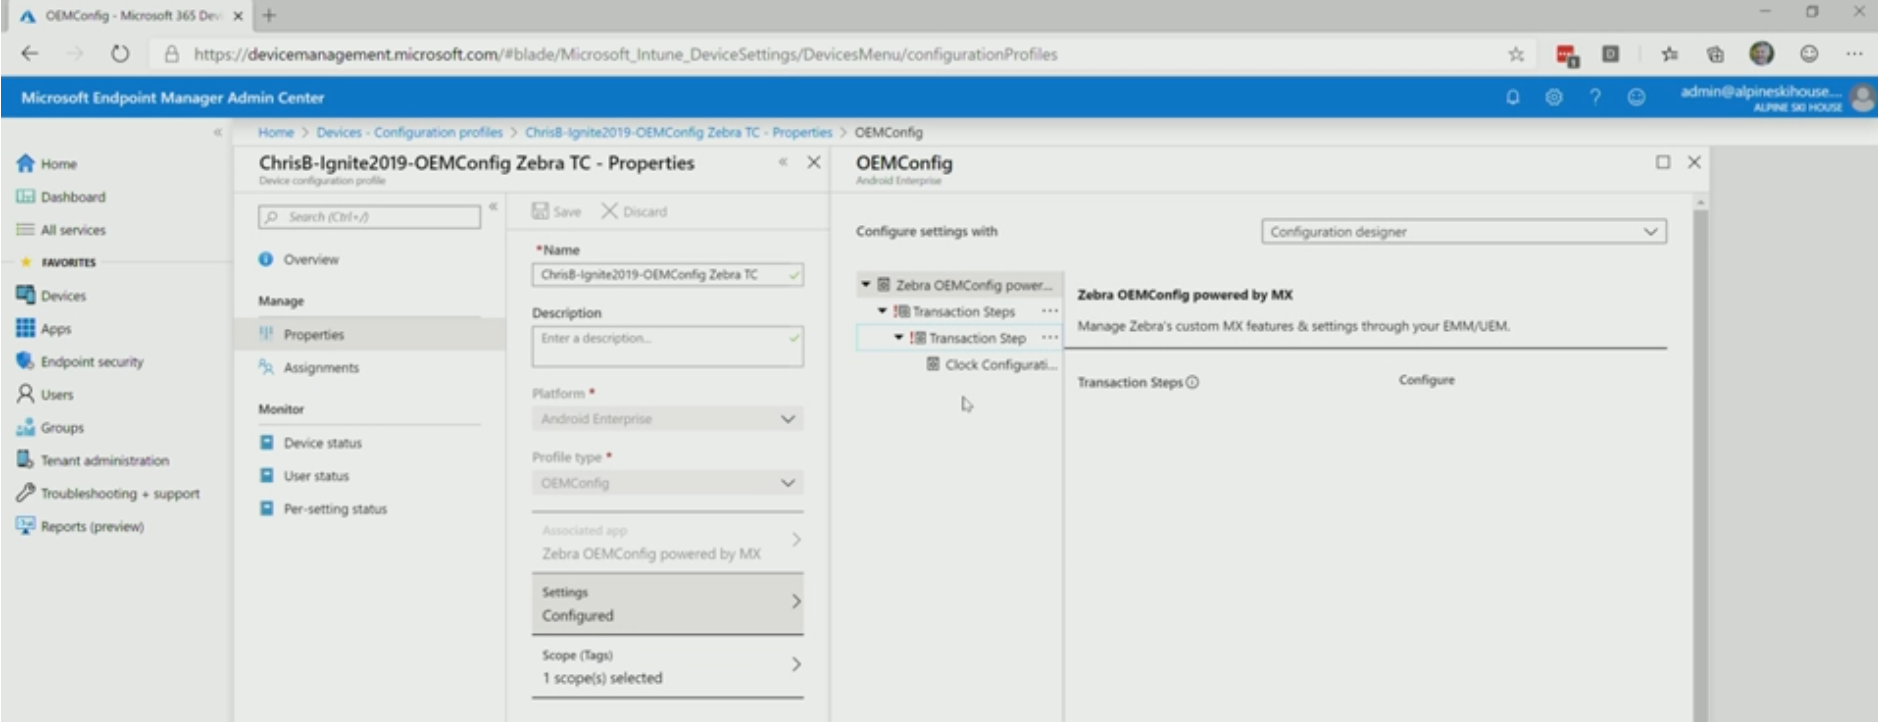The width and height of the screenshot is (1878, 722).
Task: Show Transaction Steps info tooltip icon
Action: tap(1192, 382)
